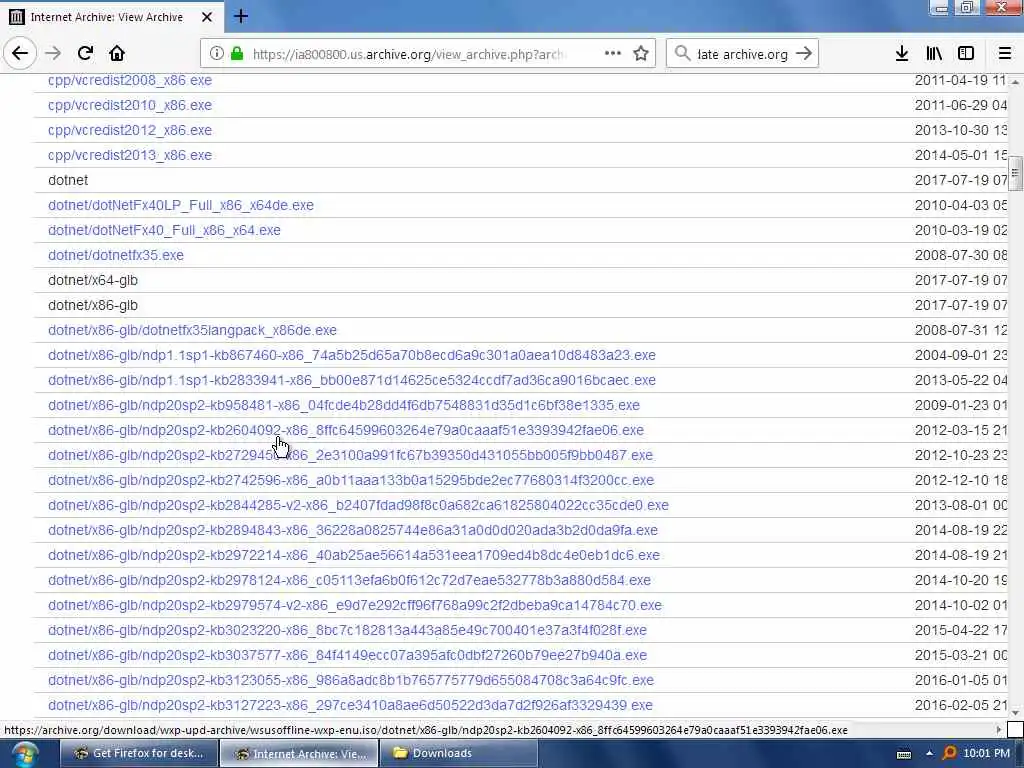Open the ndp1.1sp1-kb2833941 file link

tap(352, 380)
